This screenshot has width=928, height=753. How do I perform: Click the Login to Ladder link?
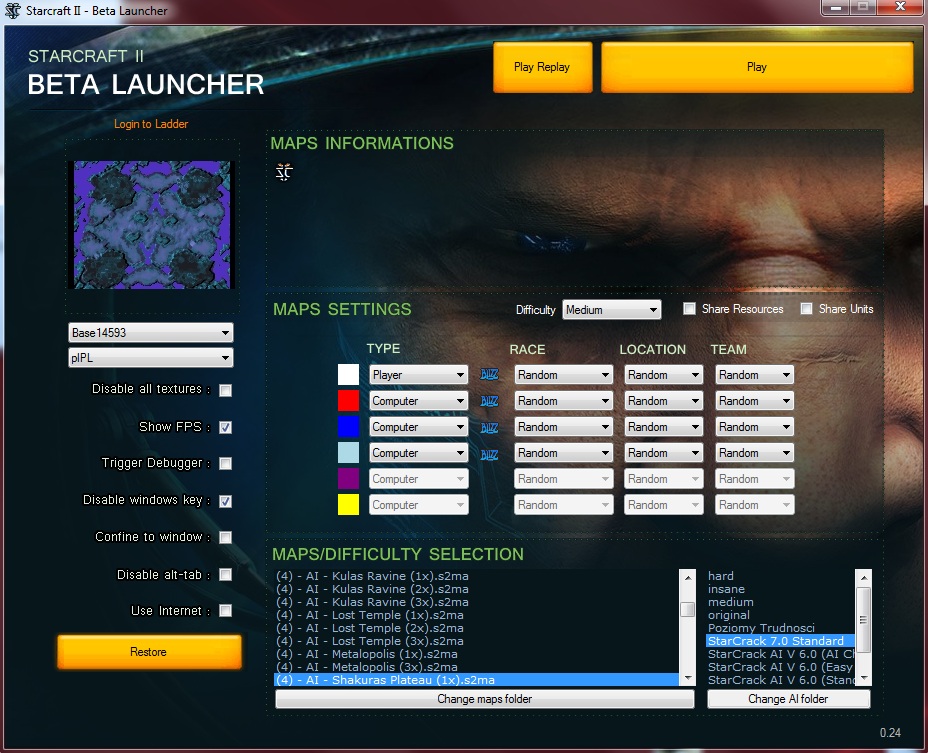coord(151,124)
